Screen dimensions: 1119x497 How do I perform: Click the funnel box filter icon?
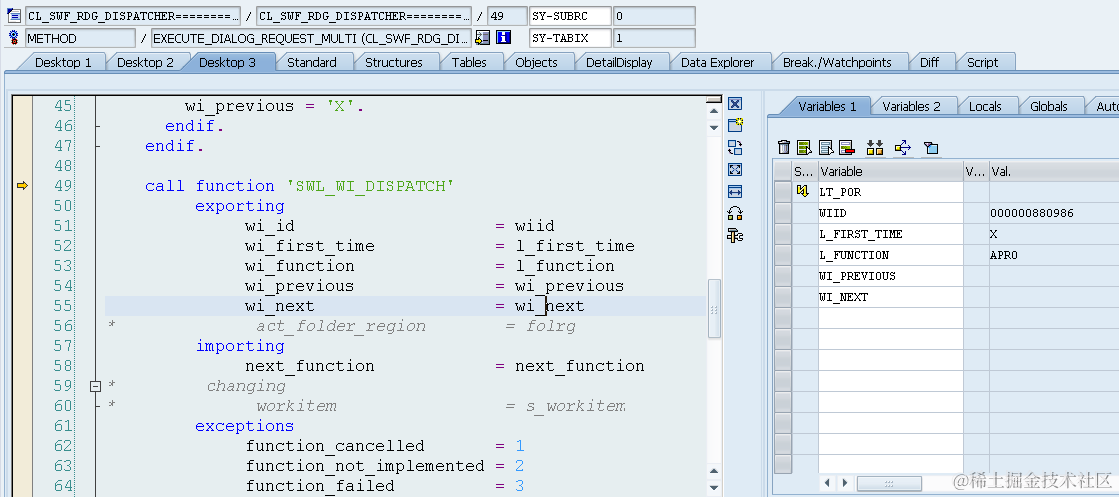coord(931,148)
